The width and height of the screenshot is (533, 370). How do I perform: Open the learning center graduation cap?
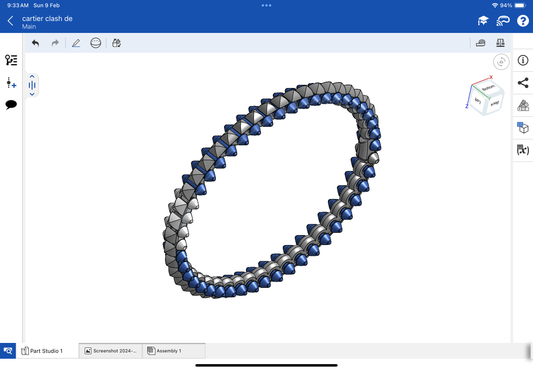point(483,21)
